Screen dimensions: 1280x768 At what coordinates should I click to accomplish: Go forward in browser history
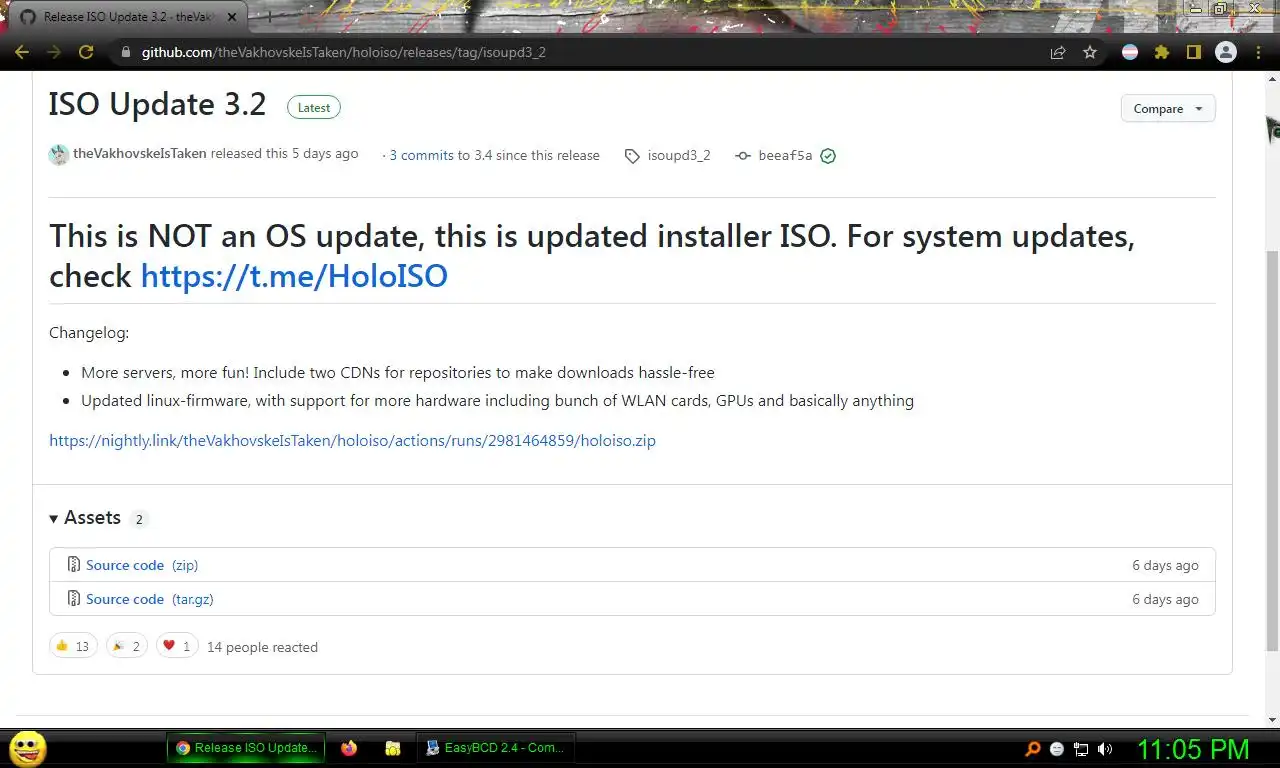pos(53,52)
